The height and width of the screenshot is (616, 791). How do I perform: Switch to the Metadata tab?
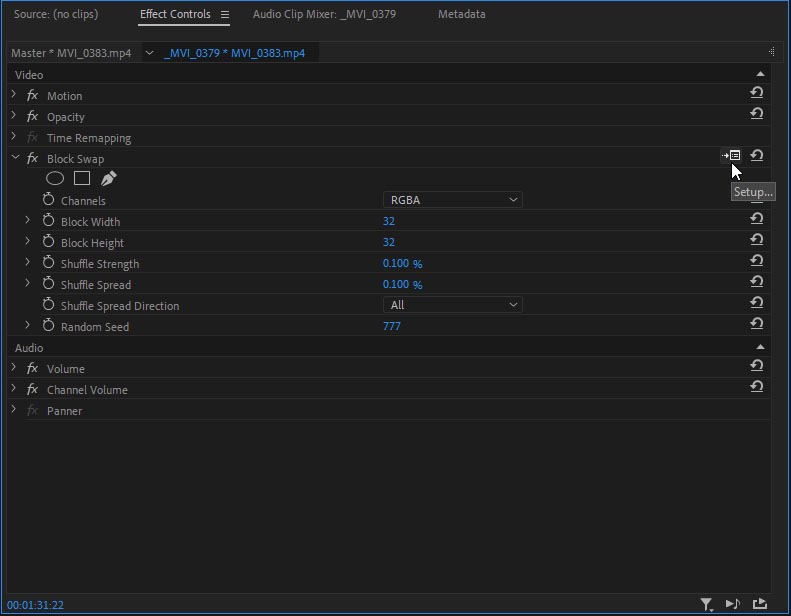coord(461,15)
